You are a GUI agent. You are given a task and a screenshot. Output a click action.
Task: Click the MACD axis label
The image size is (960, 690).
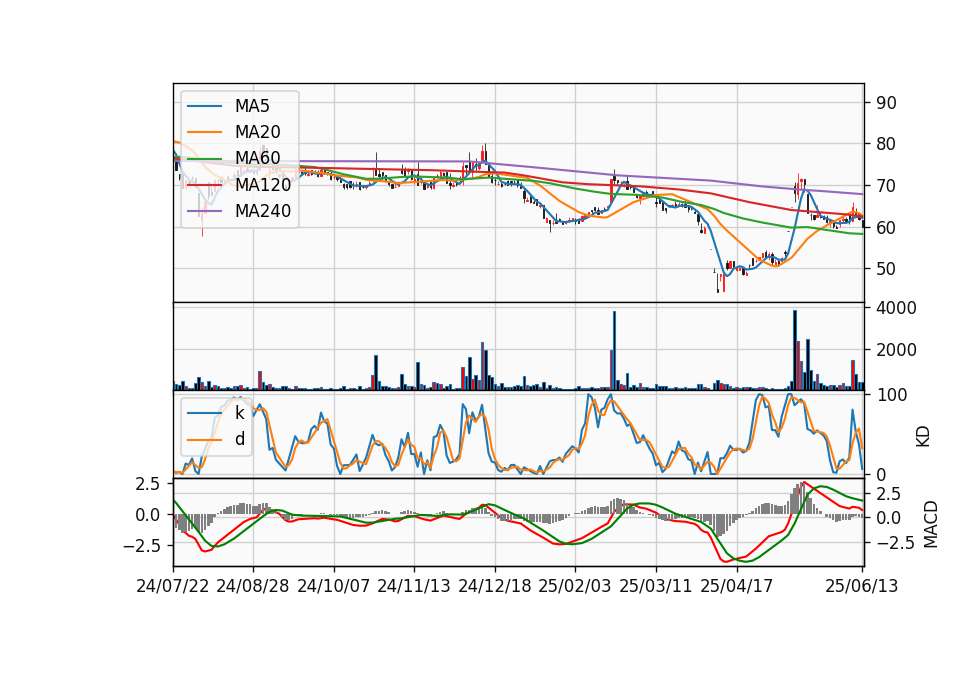tap(931, 524)
